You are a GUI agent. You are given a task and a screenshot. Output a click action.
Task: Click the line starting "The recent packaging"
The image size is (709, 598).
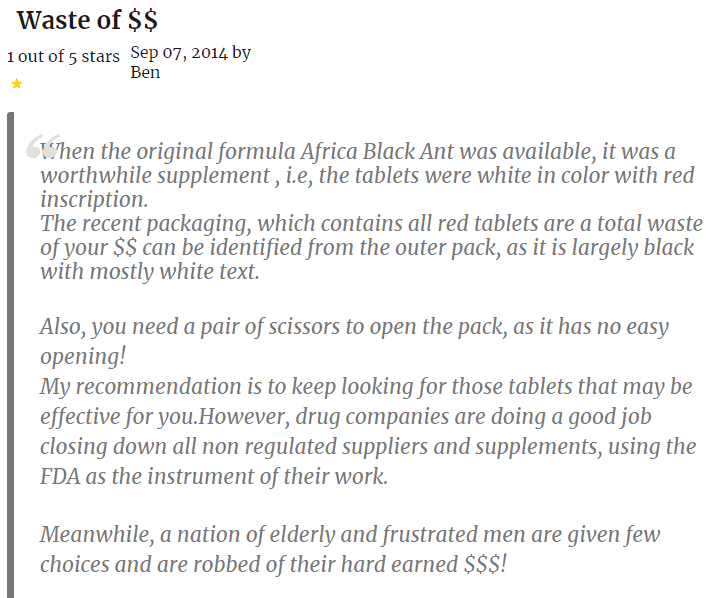click(x=371, y=224)
